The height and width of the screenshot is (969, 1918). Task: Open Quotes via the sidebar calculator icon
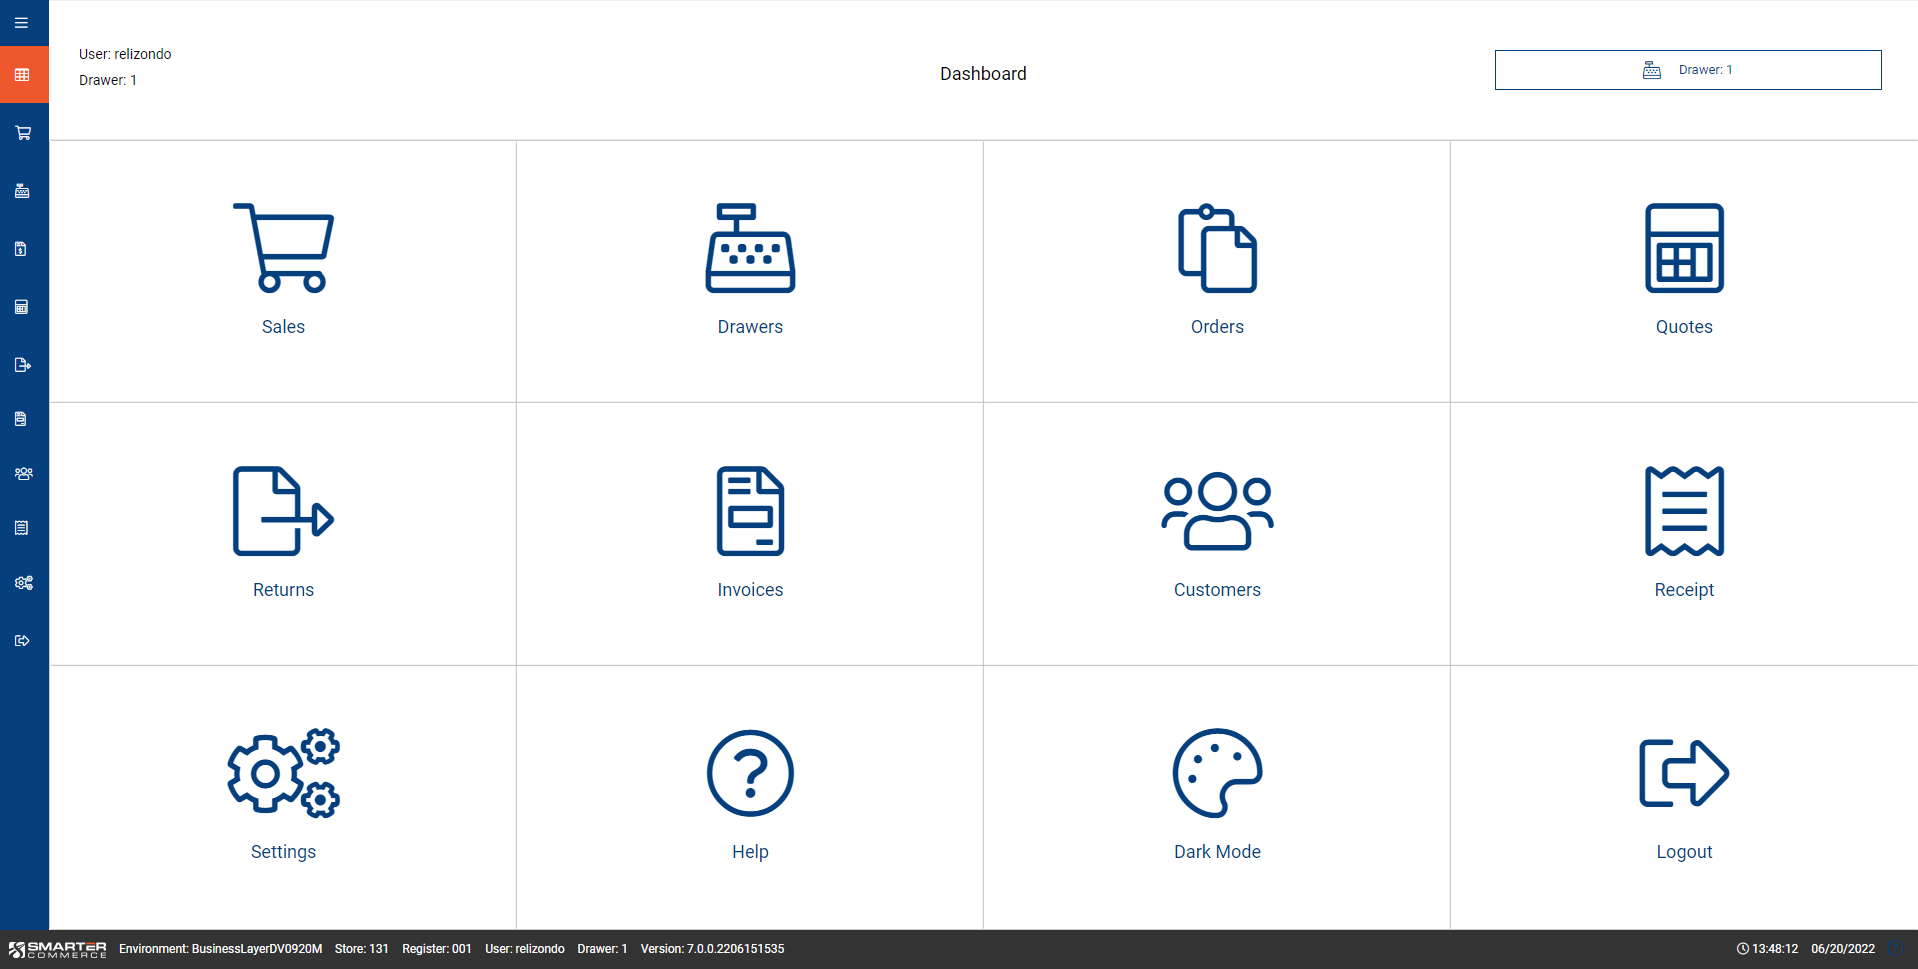(x=21, y=307)
